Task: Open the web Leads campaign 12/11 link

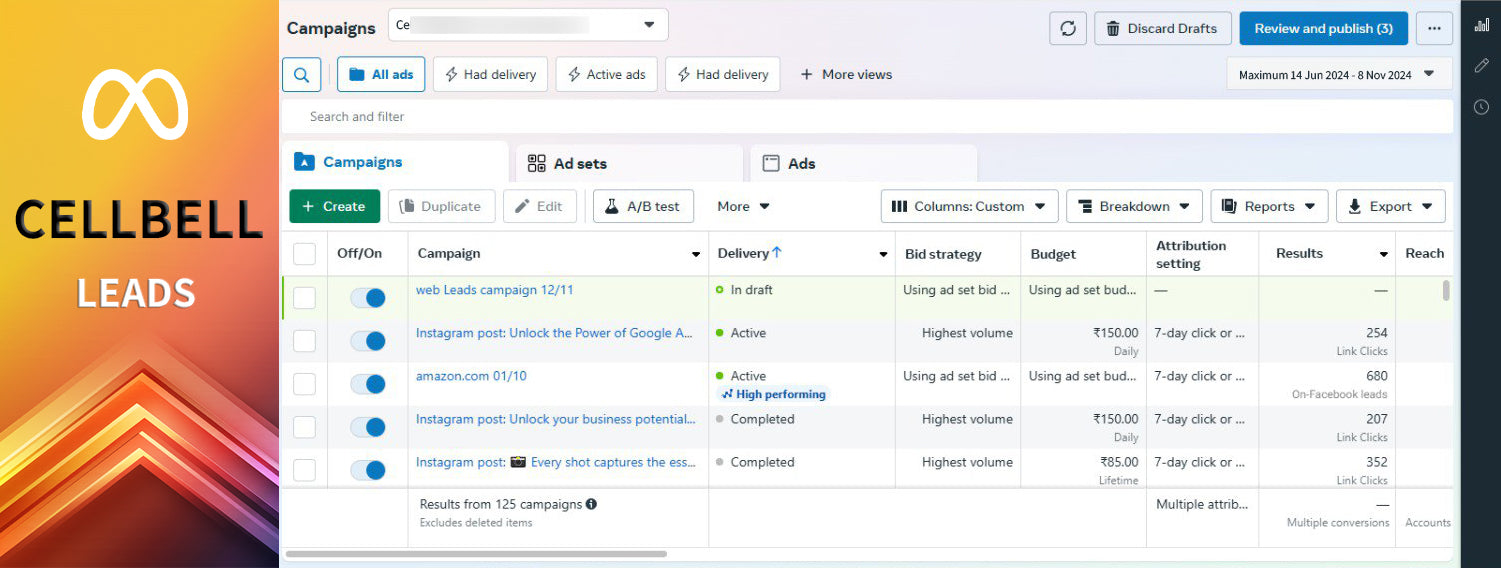Action: pos(494,290)
